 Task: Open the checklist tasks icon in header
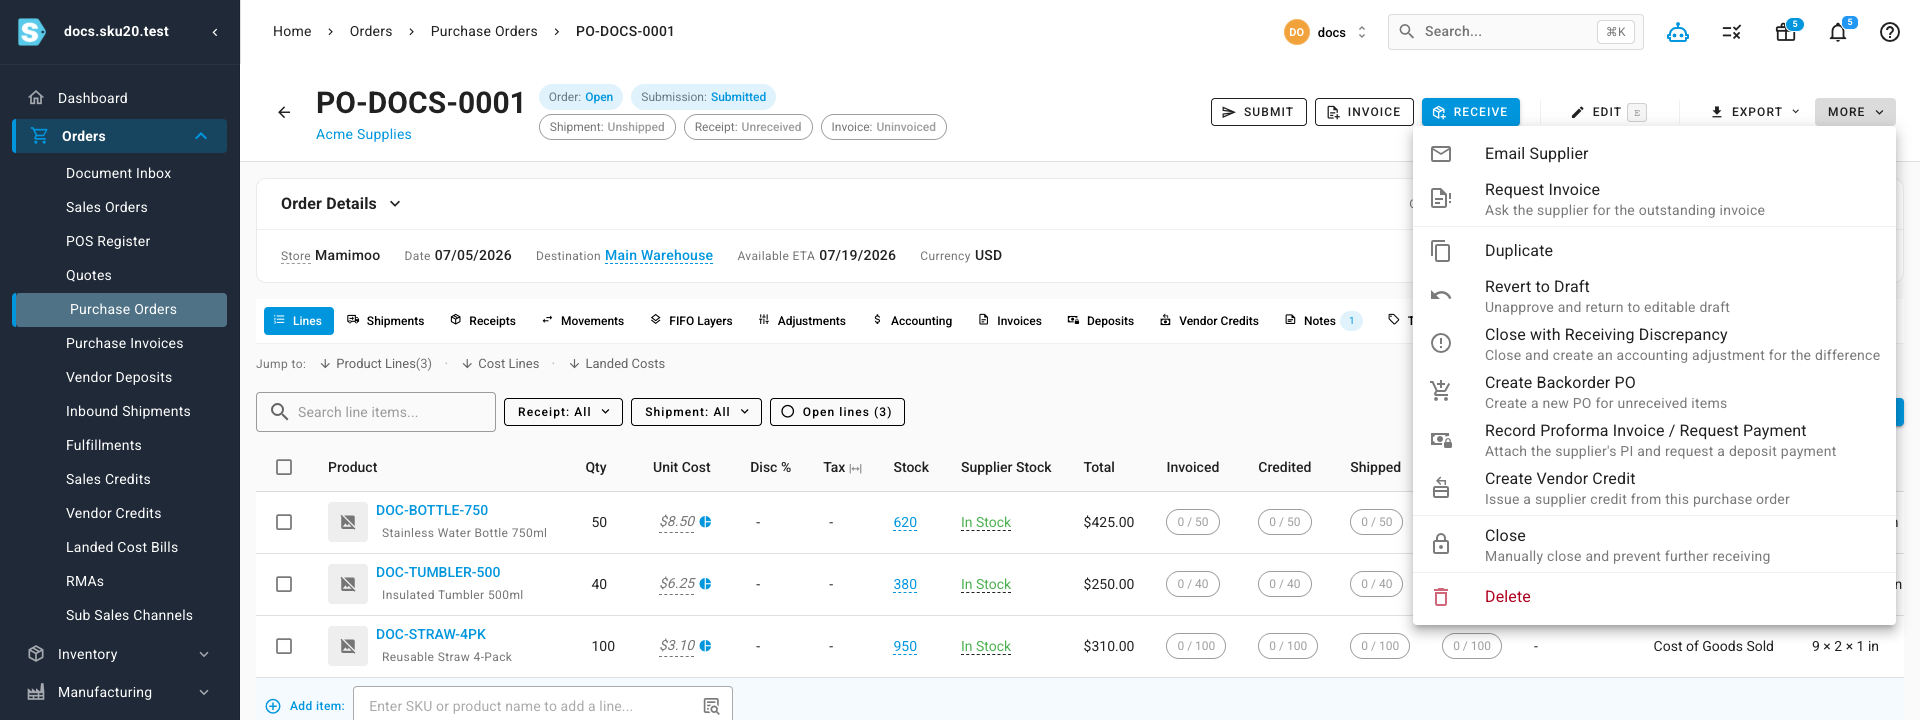[x=1732, y=32]
